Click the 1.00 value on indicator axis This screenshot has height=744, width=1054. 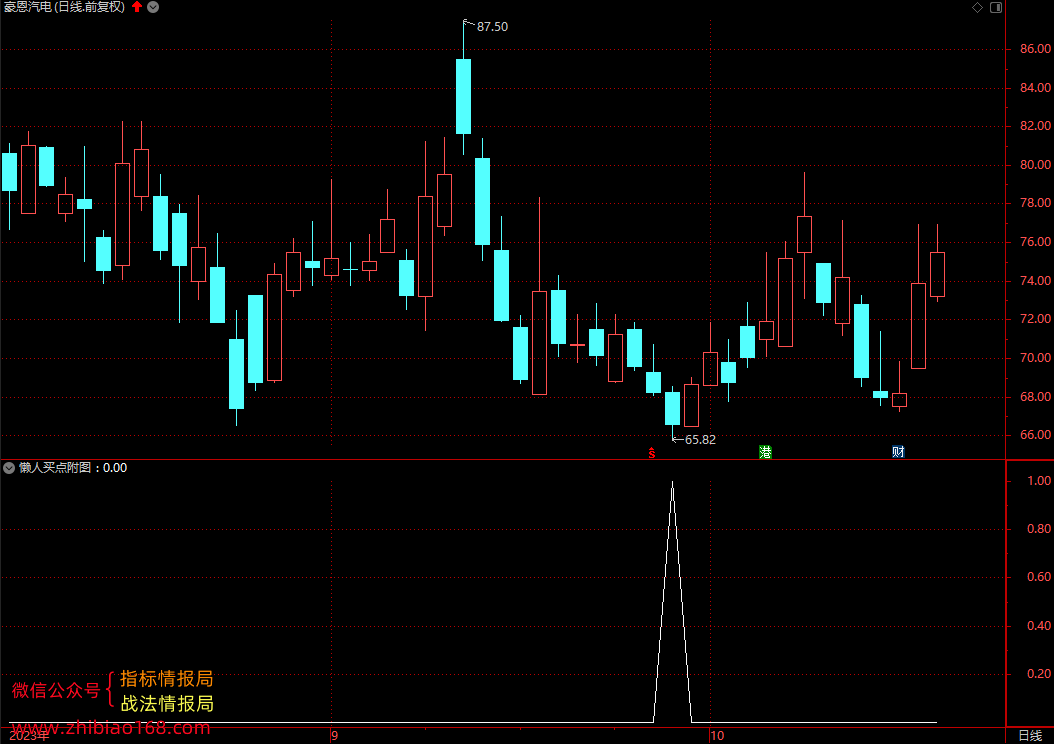point(1039,481)
